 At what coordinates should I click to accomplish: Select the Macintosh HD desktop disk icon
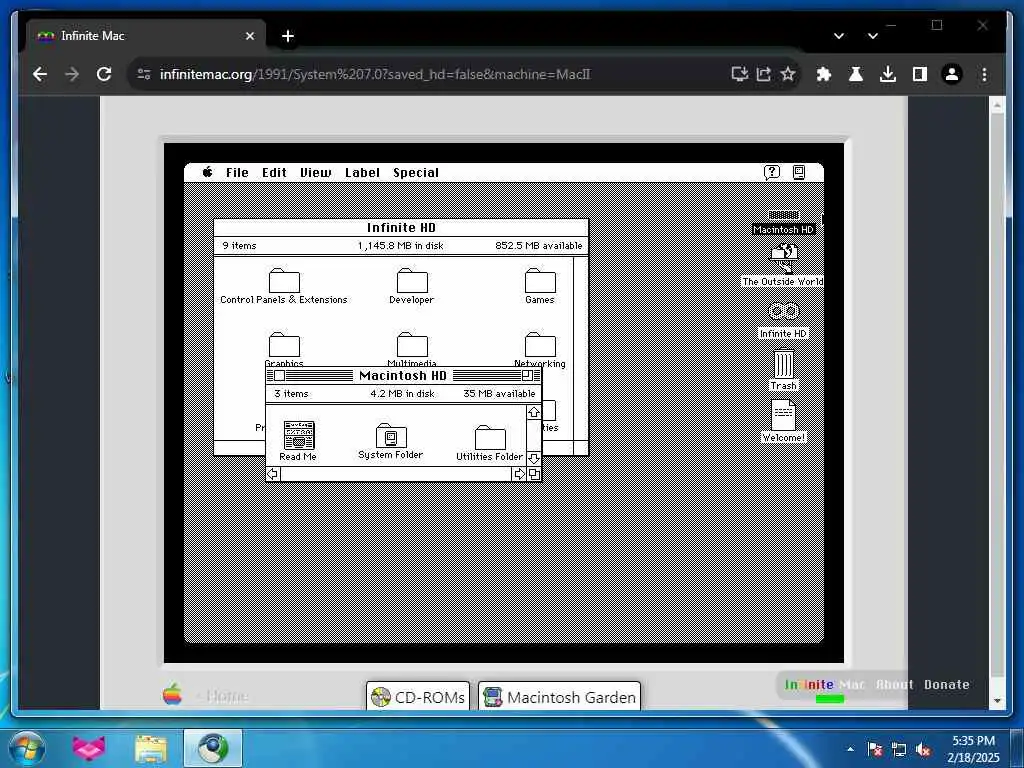point(784,222)
